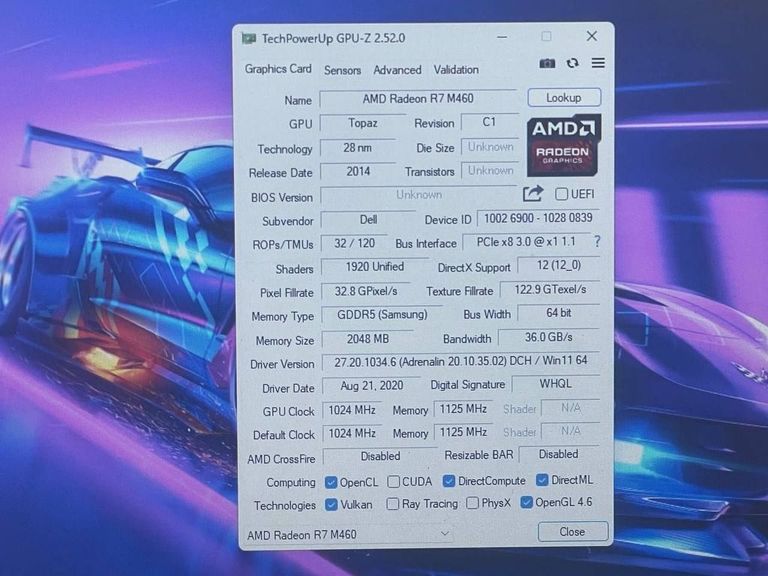Click the Resizable BAR Disabled field
The height and width of the screenshot is (576, 768).
click(559, 454)
